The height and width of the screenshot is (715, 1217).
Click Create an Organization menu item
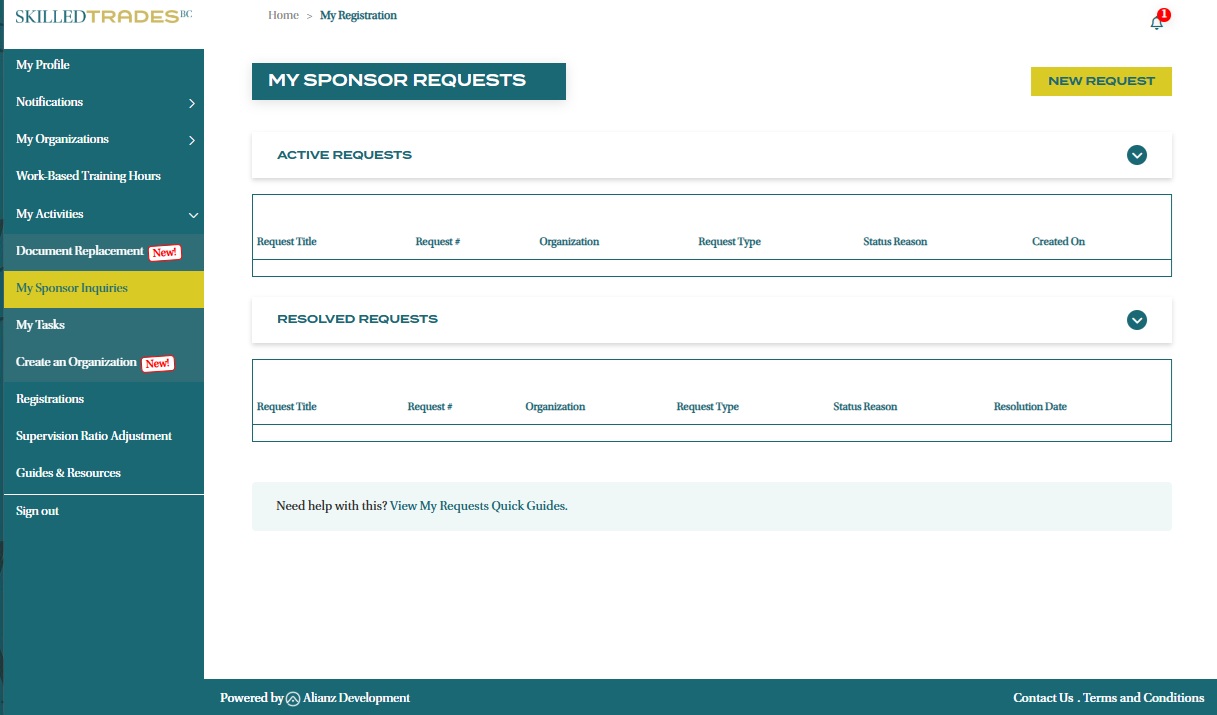pyautogui.click(x=76, y=362)
